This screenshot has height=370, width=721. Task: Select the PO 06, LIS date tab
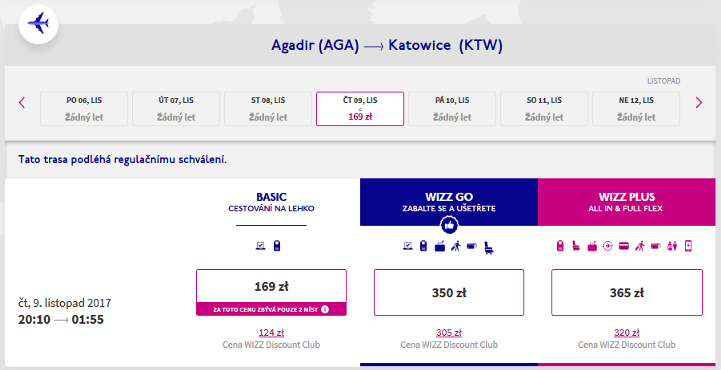(x=84, y=108)
